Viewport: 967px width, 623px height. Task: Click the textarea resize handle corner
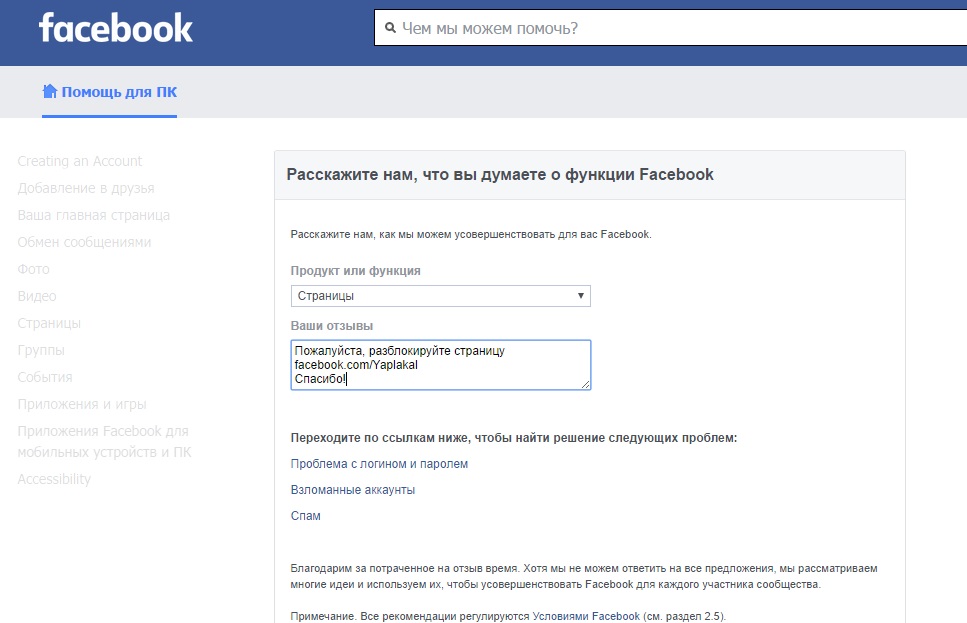pyautogui.click(x=585, y=384)
